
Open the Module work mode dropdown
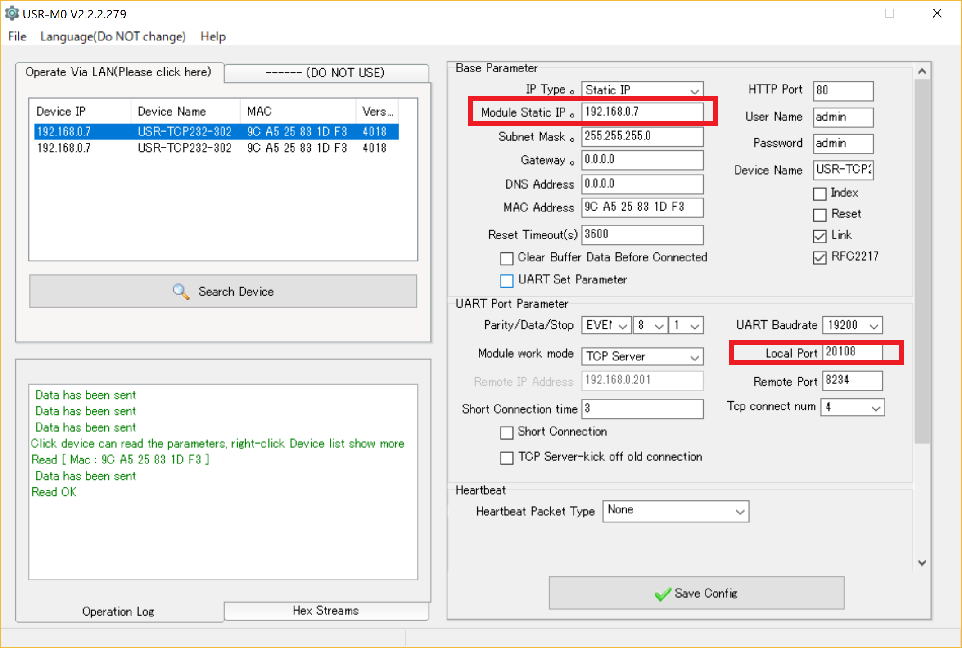point(642,357)
